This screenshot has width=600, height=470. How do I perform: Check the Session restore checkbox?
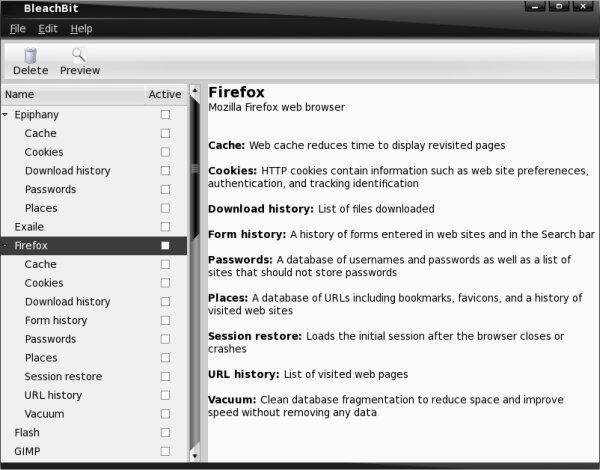[x=165, y=376]
